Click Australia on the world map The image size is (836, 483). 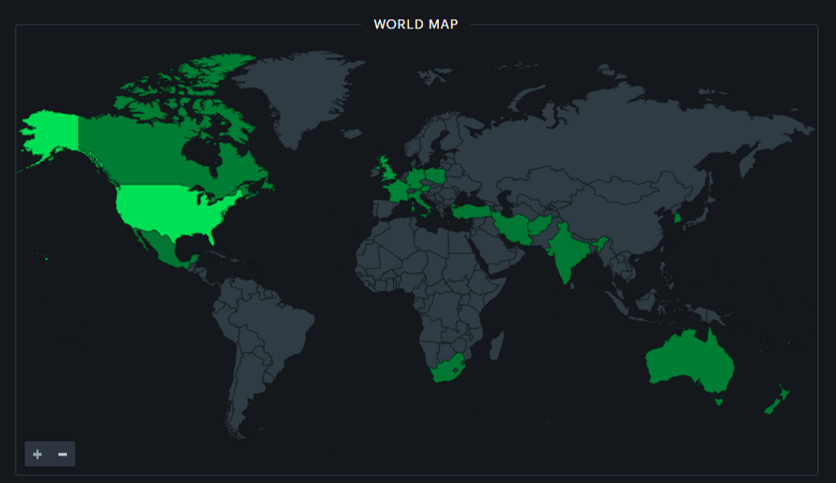point(688,361)
